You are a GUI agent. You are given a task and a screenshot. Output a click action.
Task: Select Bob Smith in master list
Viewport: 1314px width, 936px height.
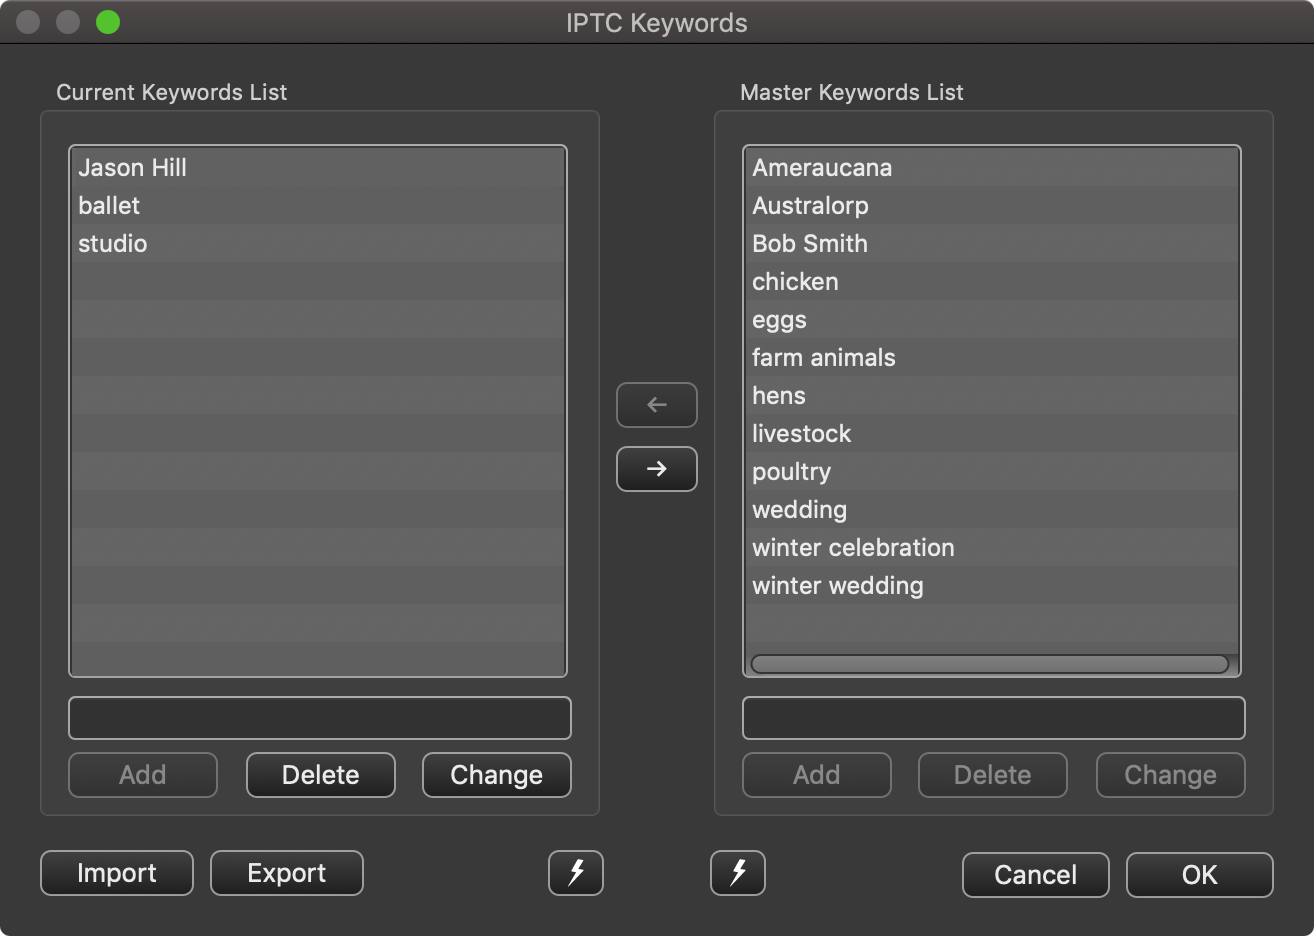[x=992, y=243]
